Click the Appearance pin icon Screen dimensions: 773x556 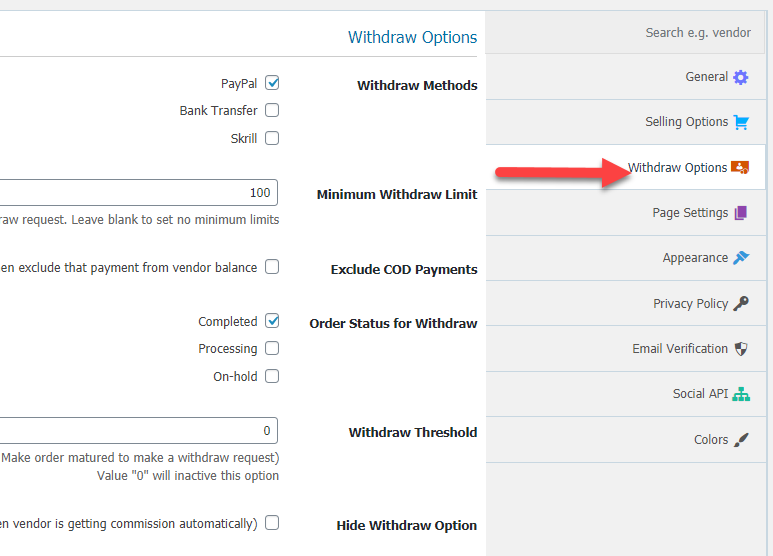741,257
